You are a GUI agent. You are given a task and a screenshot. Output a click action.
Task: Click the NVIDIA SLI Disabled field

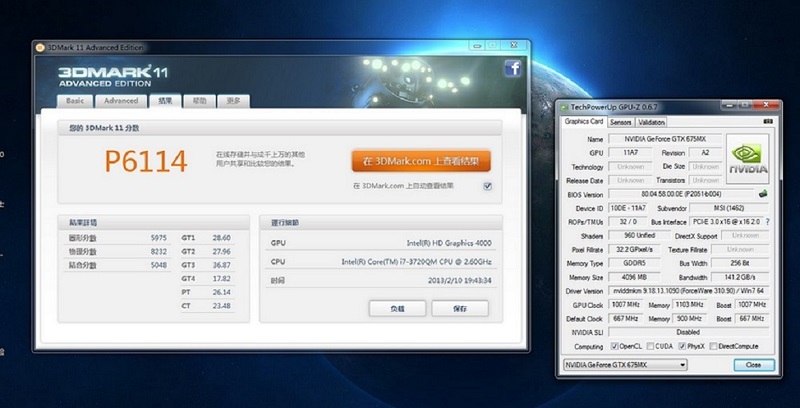pyautogui.click(x=688, y=332)
